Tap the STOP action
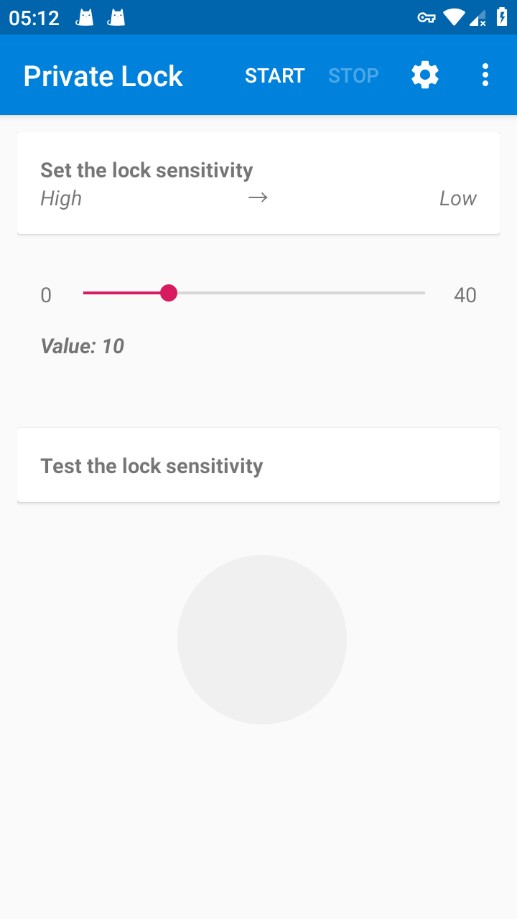The height and width of the screenshot is (919, 517). 353,76
